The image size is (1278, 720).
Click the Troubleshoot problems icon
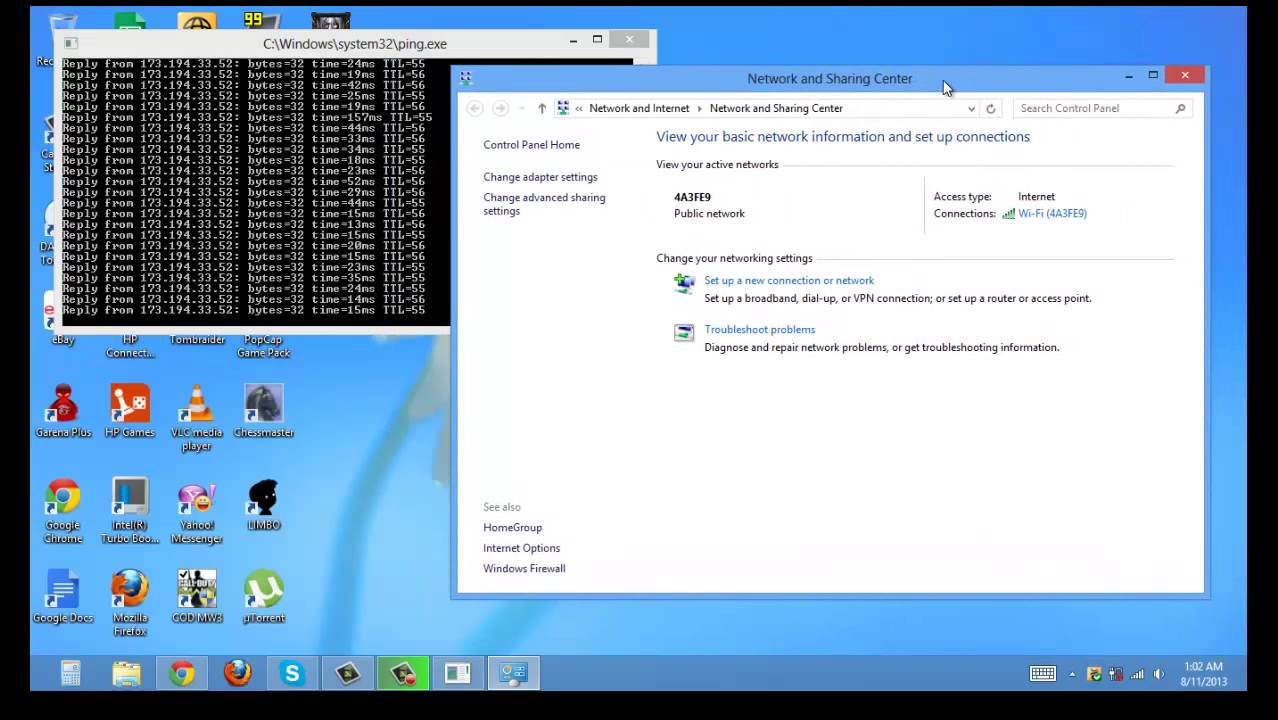coord(684,333)
